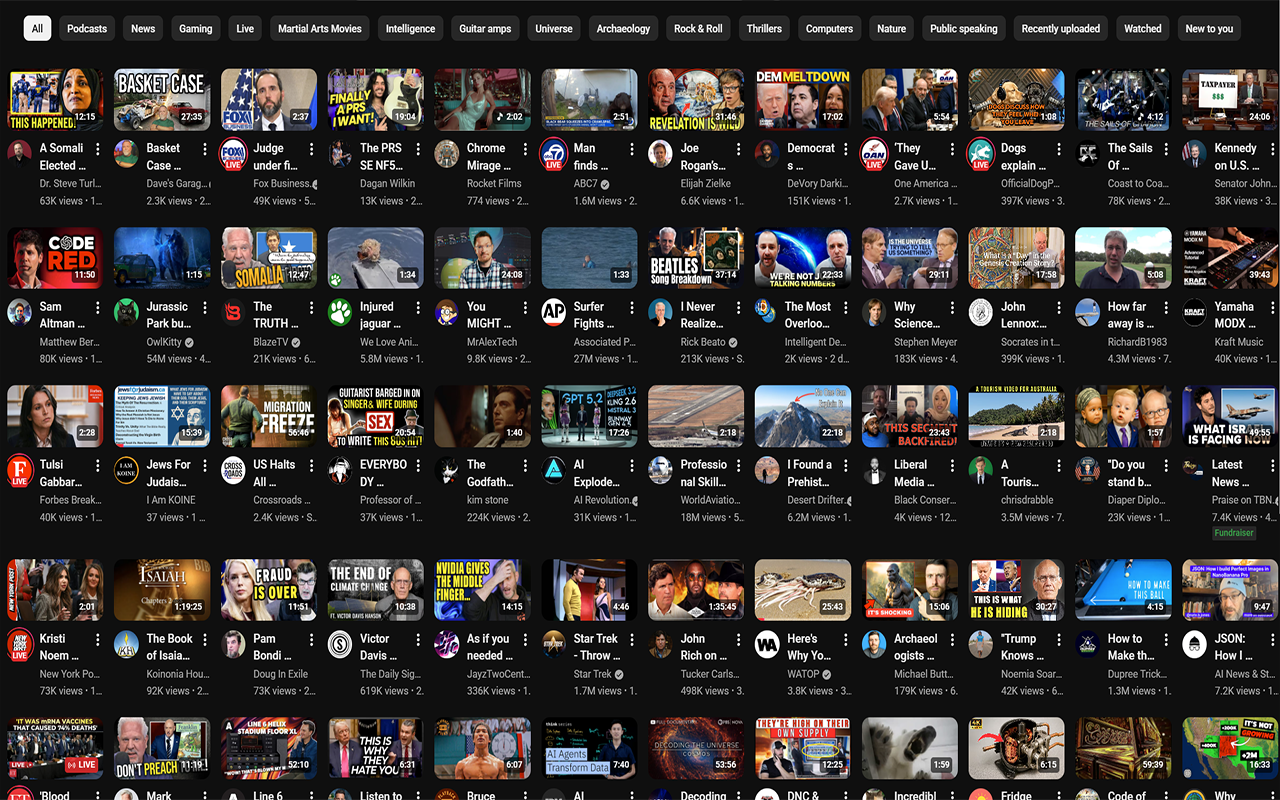
Task: Open ABC7 channel avatar icon
Action: pyautogui.click(x=553, y=154)
